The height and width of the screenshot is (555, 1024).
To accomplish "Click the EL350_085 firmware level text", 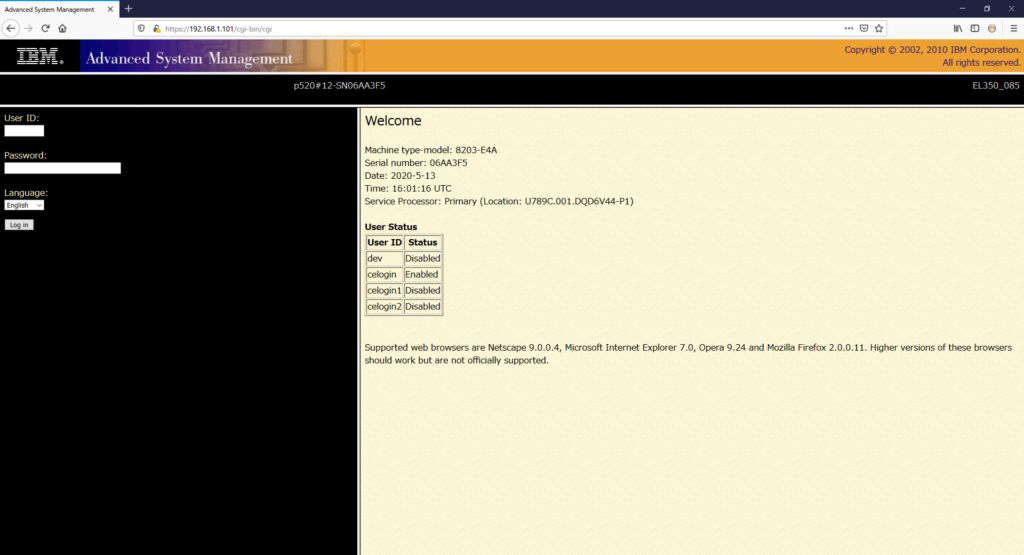I will 995,86.
